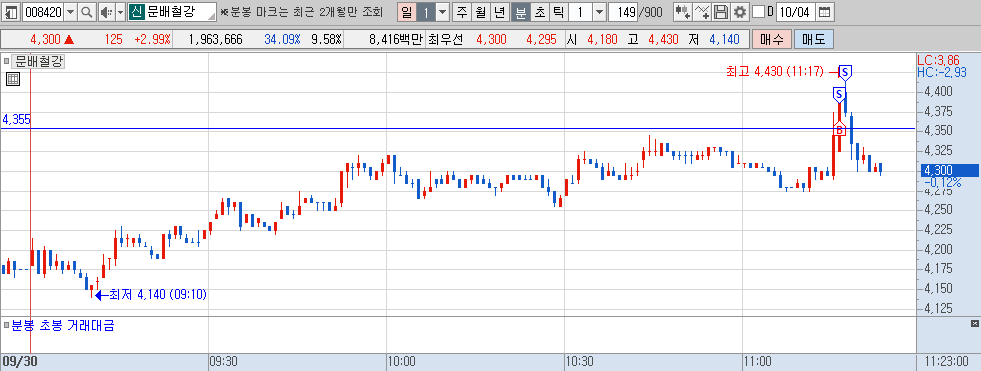The image size is (981, 371).
Task: Click the stock code 008420 input field
Action: pos(43,12)
